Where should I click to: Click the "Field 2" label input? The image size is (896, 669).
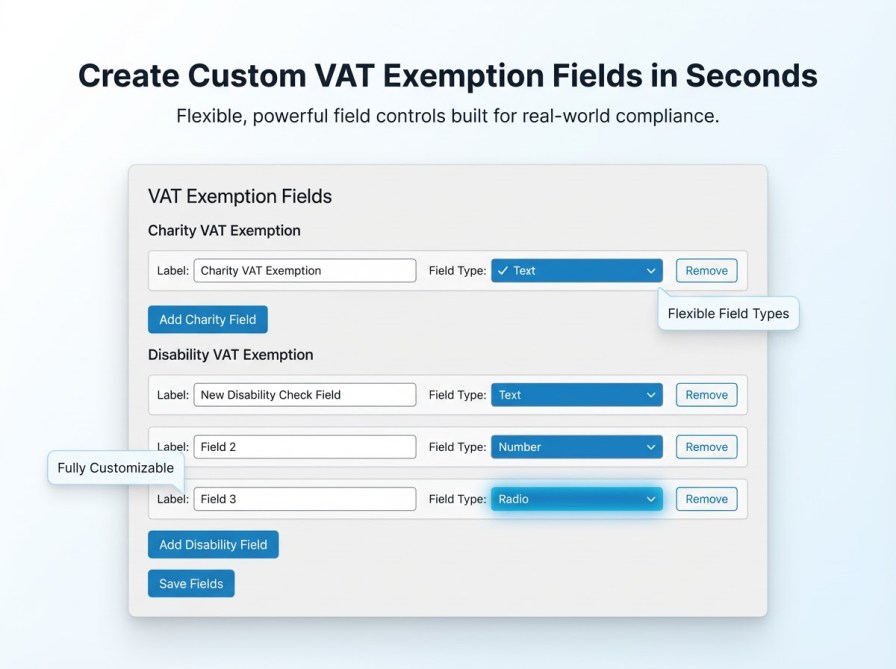tap(304, 446)
